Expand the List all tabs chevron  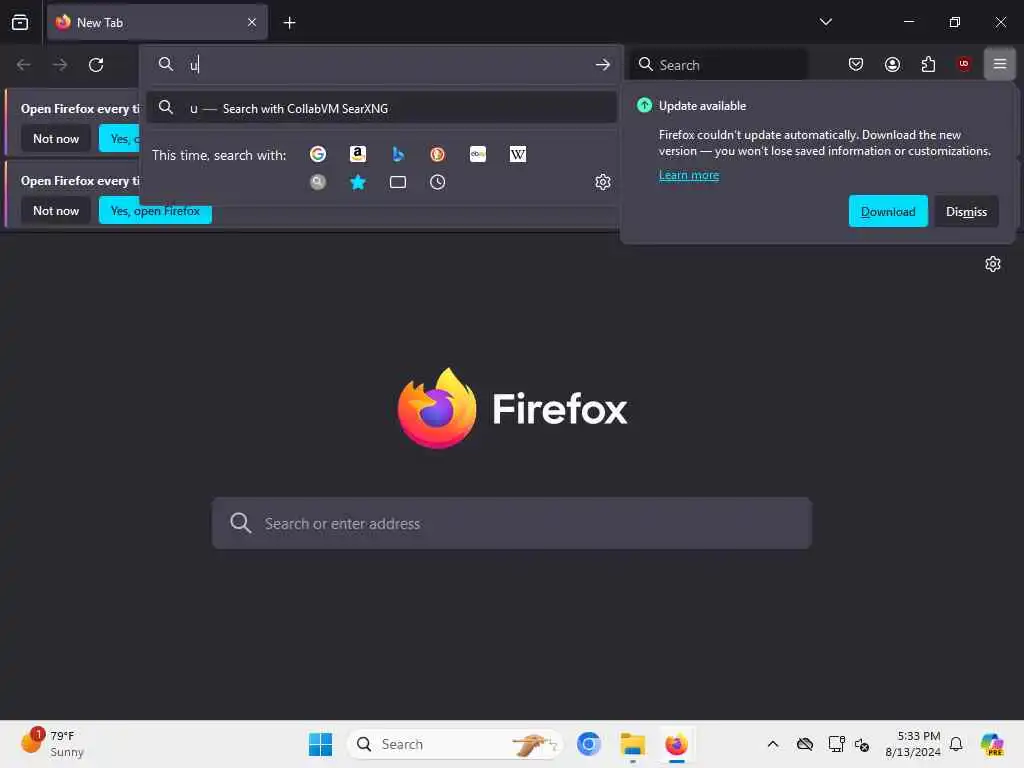click(x=825, y=22)
